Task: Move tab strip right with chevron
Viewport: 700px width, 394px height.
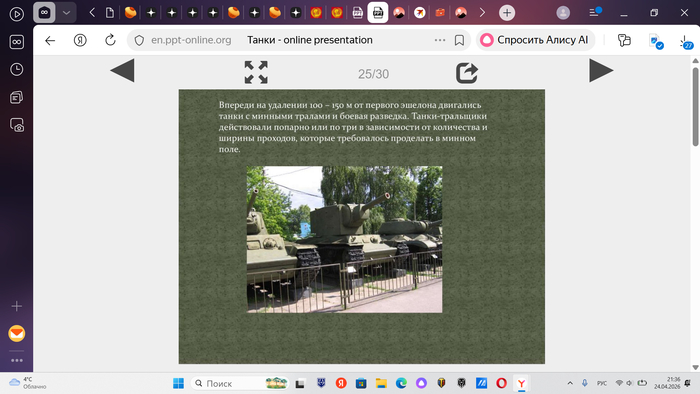Action: pyautogui.click(x=482, y=13)
